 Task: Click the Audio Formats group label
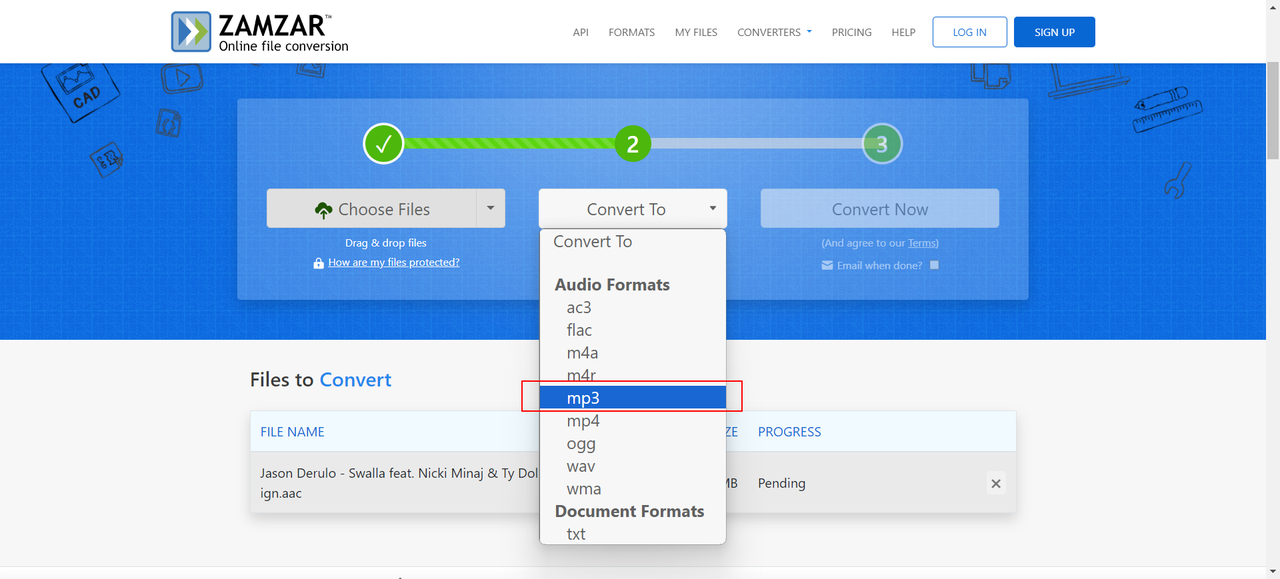pyautogui.click(x=612, y=285)
